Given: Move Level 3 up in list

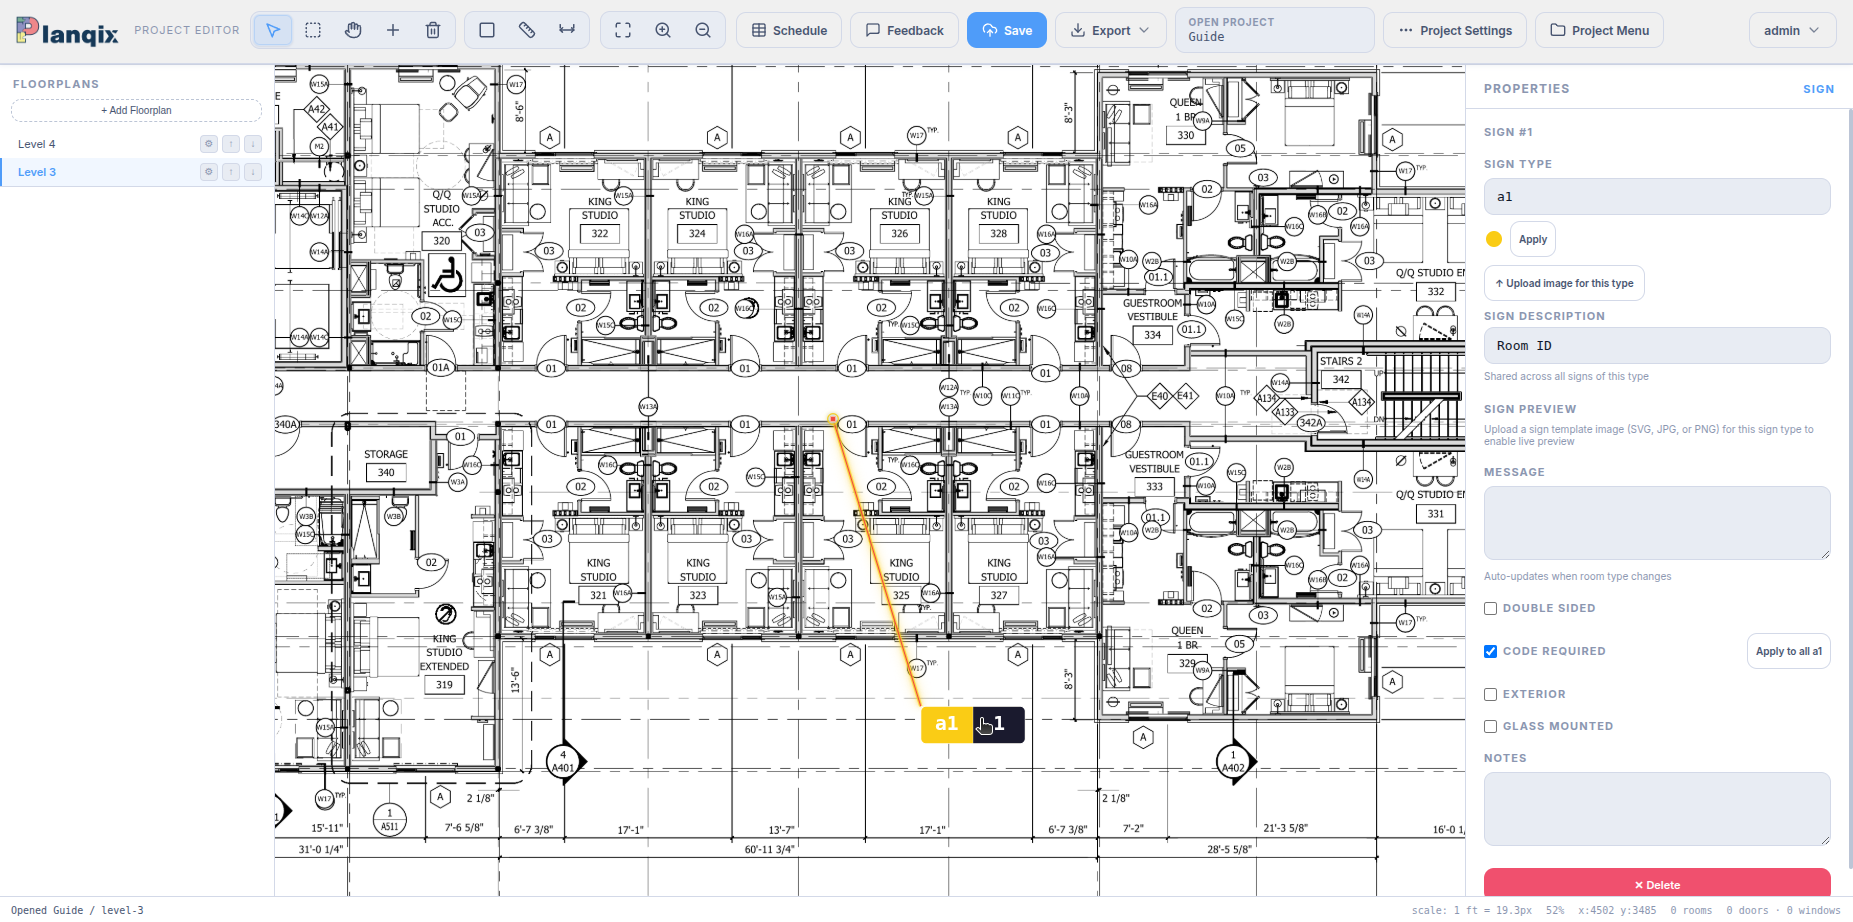Looking at the screenshot, I should [231, 172].
